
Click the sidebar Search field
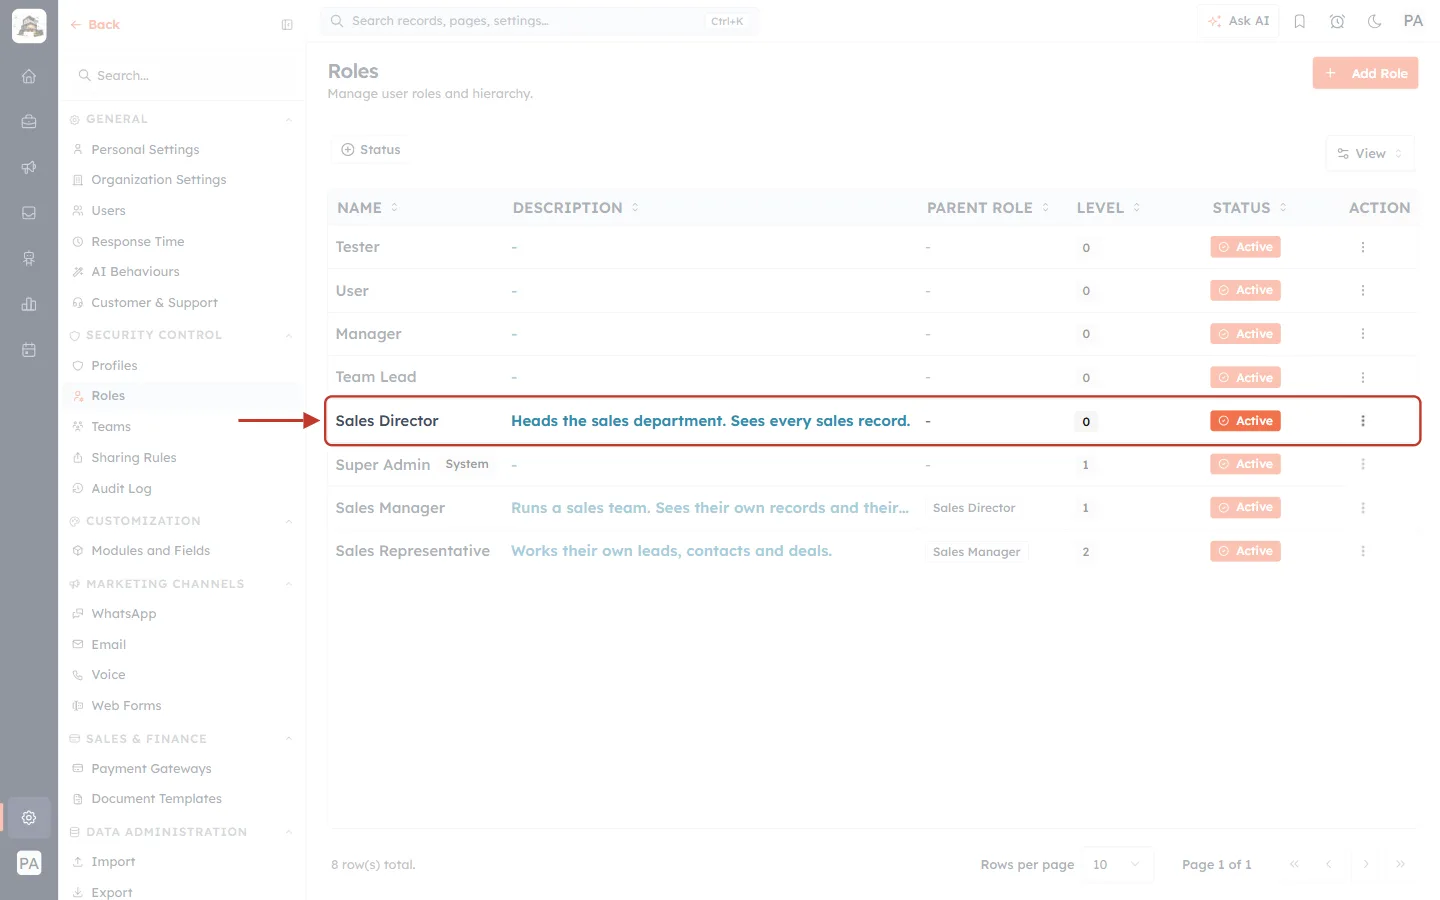[182, 76]
